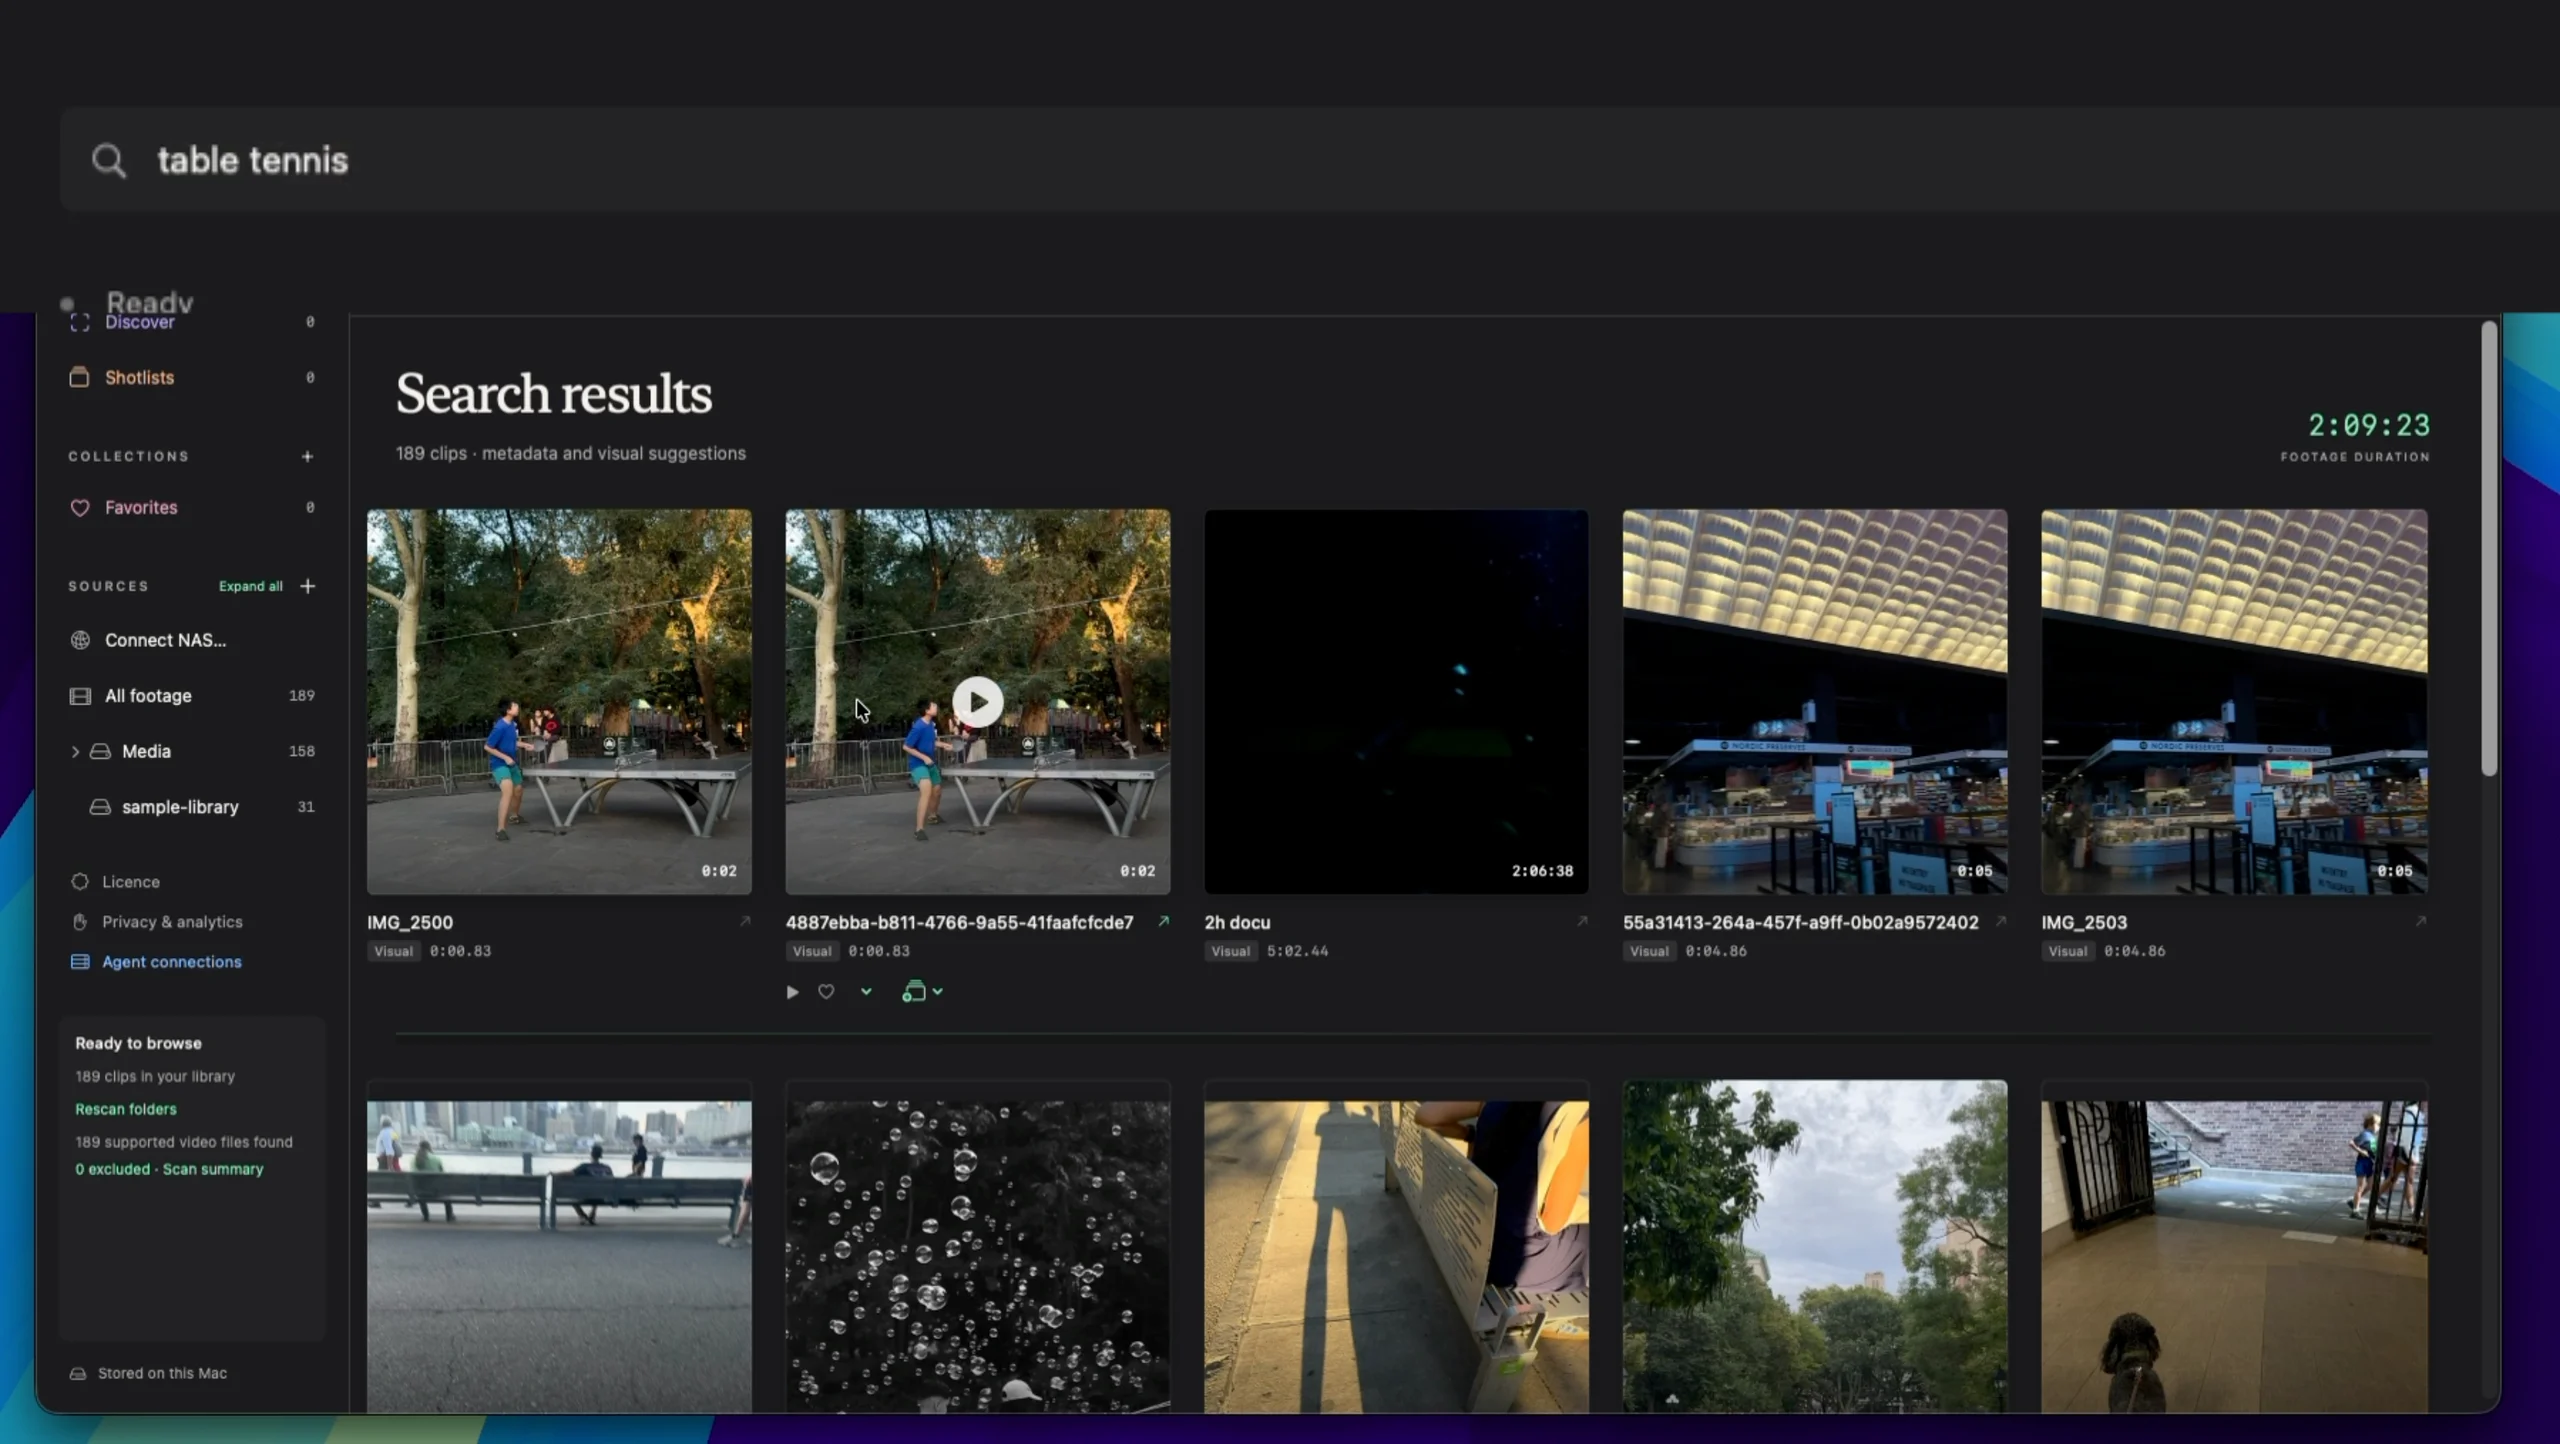Open the IMG_2500 thumbnail
This screenshot has height=1444, width=2560.
pyautogui.click(x=559, y=702)
